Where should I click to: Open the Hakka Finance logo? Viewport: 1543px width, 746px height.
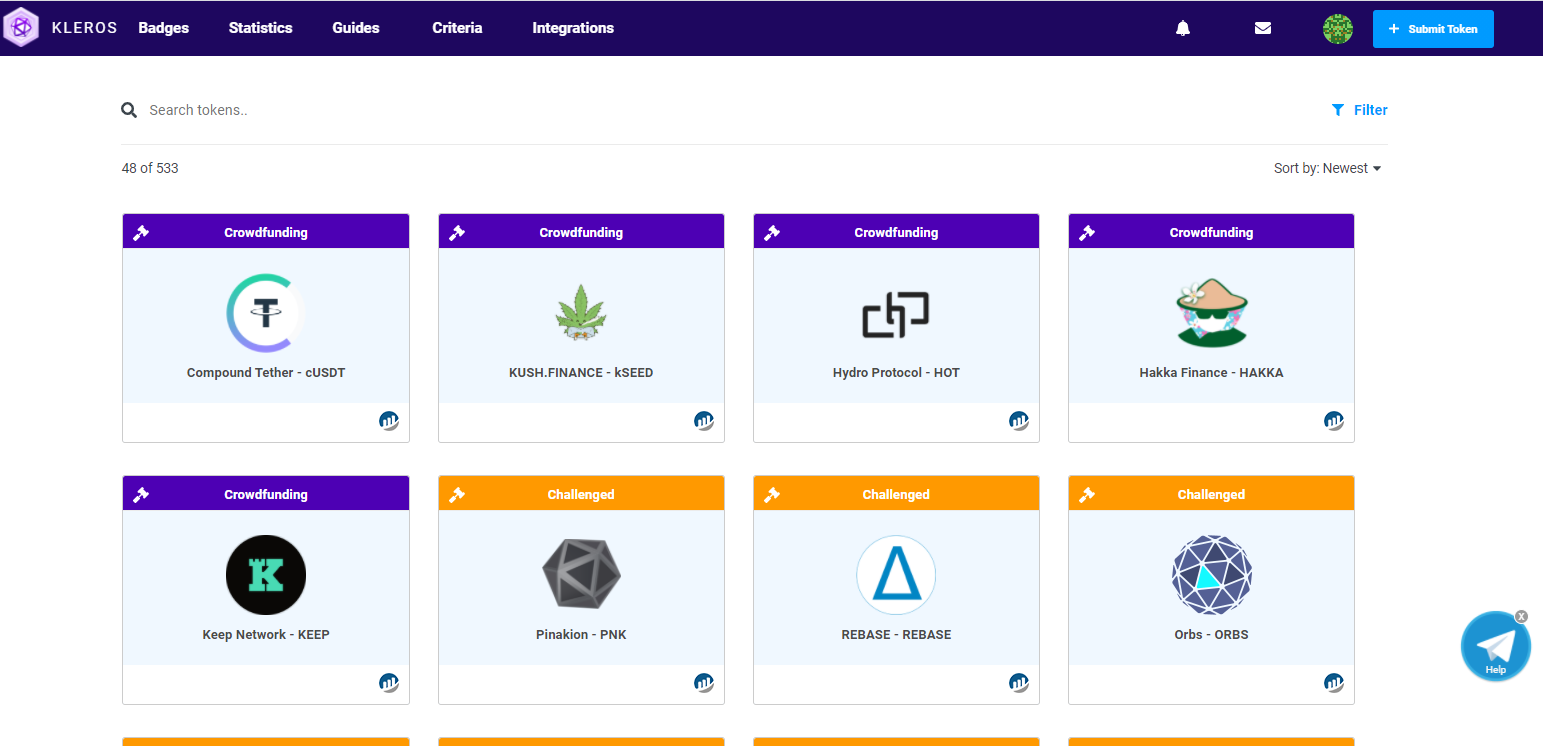click(1211, 313)
